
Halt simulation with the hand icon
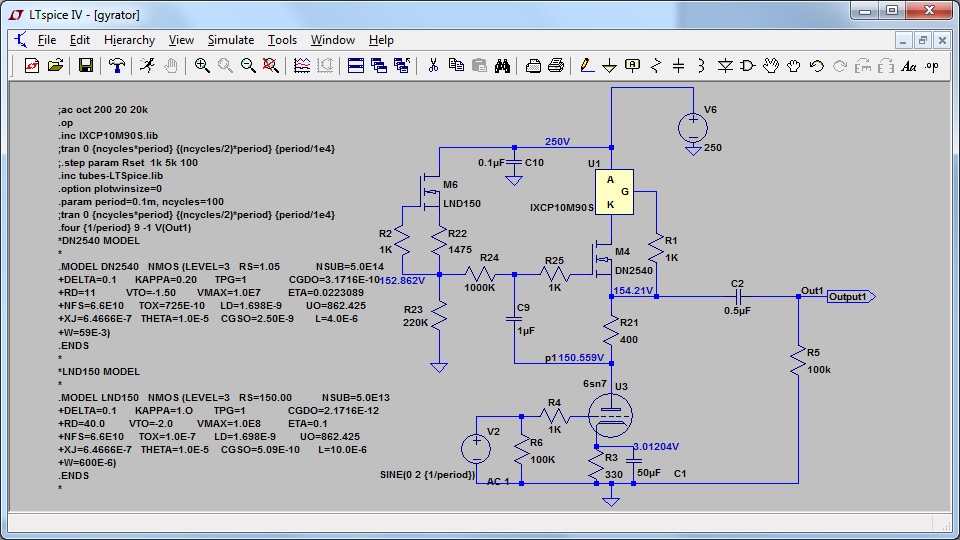pos(171,66)
